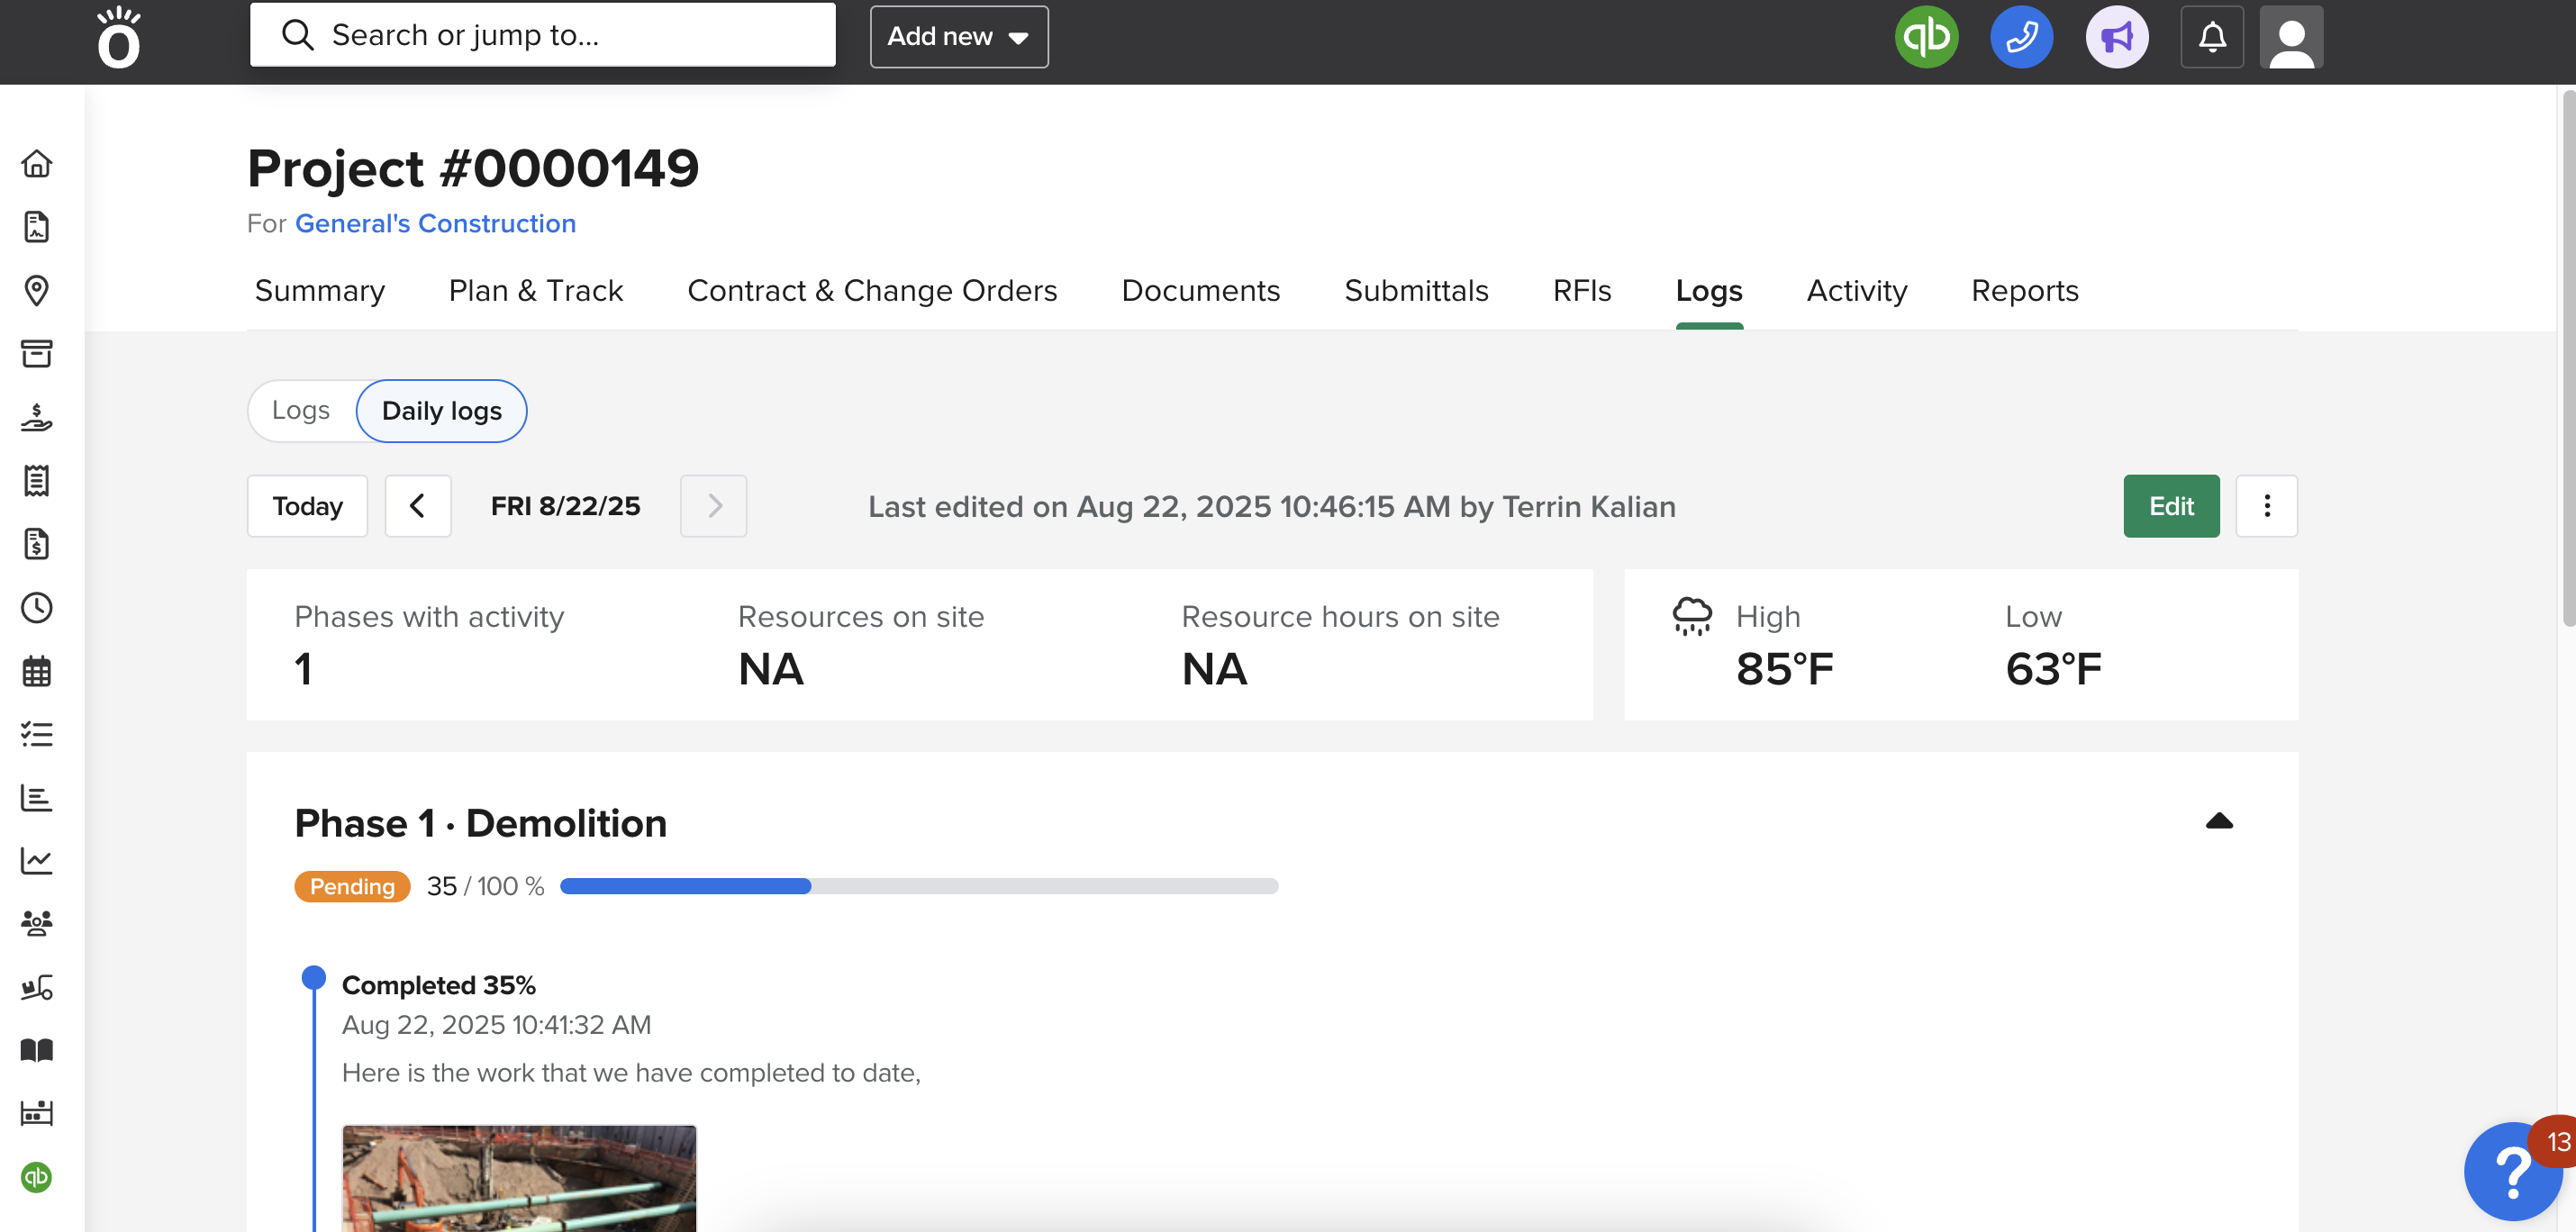Click the Phase 1 progress bar
2576x1232 pixels.
point(918,886)
